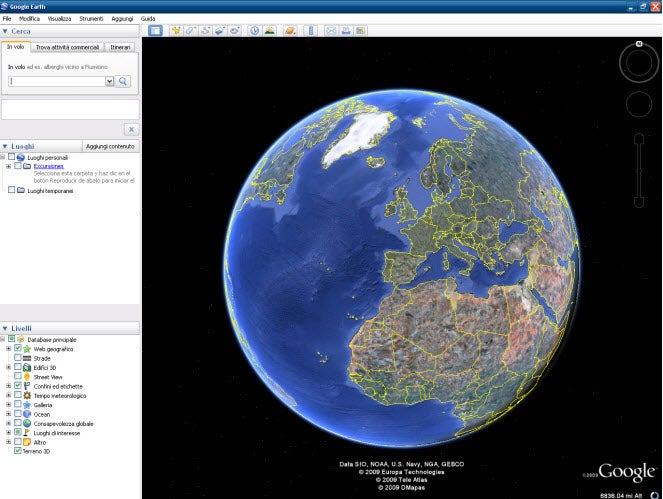The width and height of the screenshot is (663, 499).
Task: Show historical imagery clock icon
Action: point(255,30)
